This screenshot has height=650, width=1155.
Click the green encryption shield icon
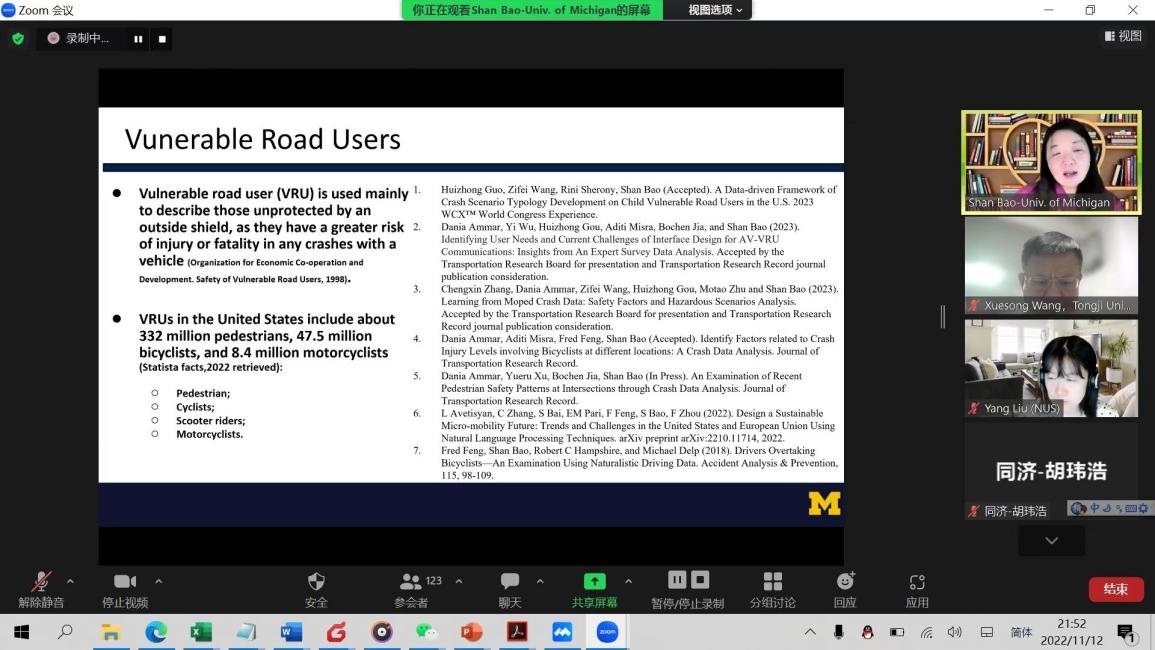18,39
